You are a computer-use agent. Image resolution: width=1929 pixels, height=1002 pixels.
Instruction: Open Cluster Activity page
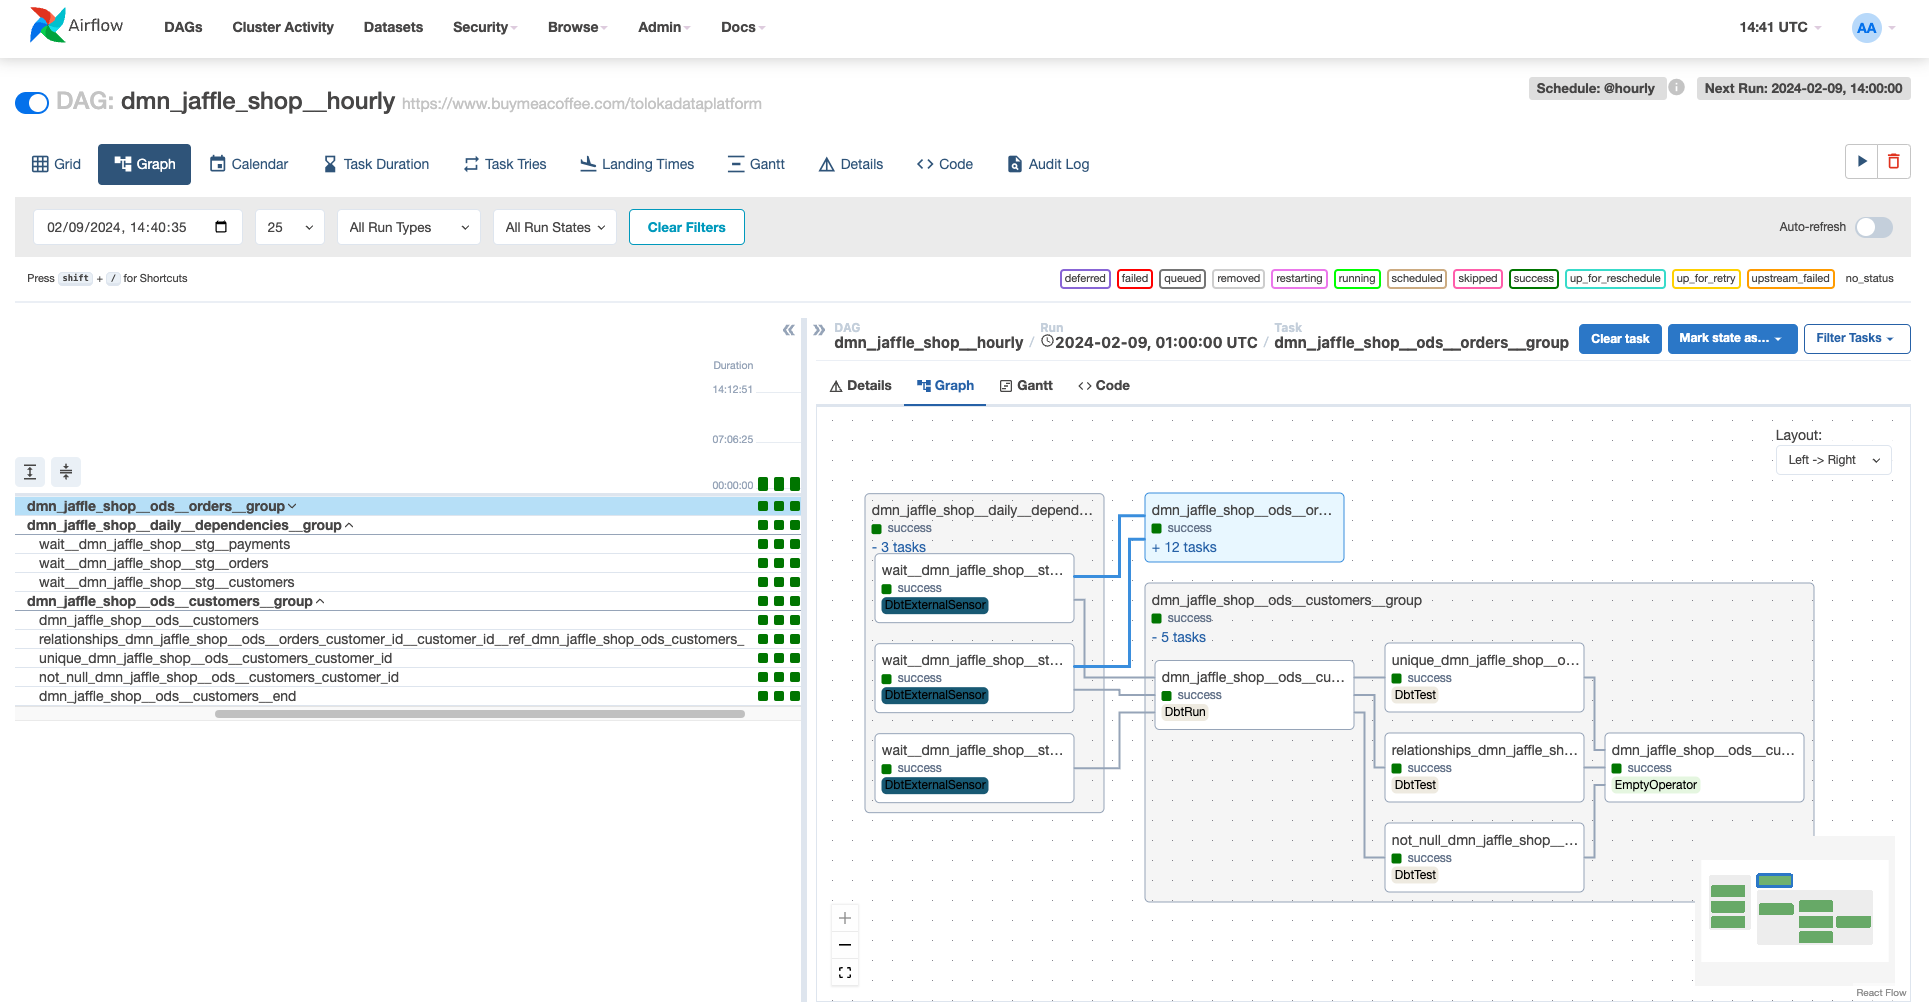point(283,27)
